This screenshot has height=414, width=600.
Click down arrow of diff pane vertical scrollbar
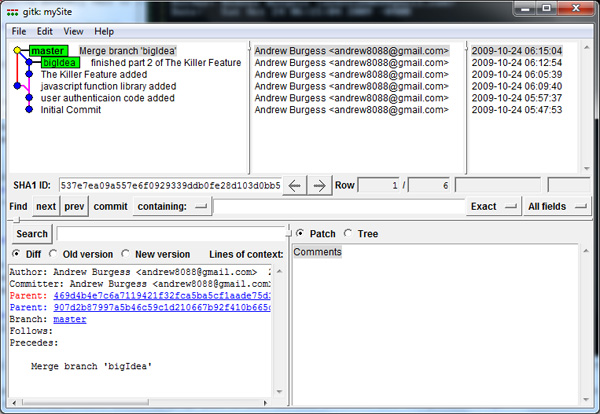[279, 391]
